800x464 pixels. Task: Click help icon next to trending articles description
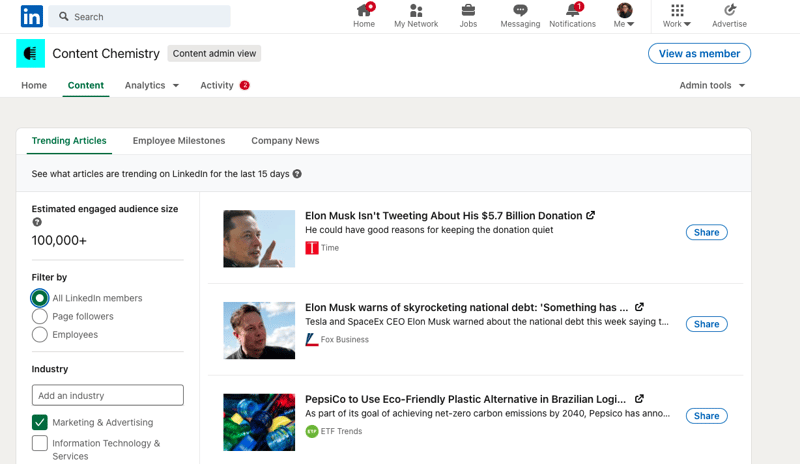[x=297, y=174]
